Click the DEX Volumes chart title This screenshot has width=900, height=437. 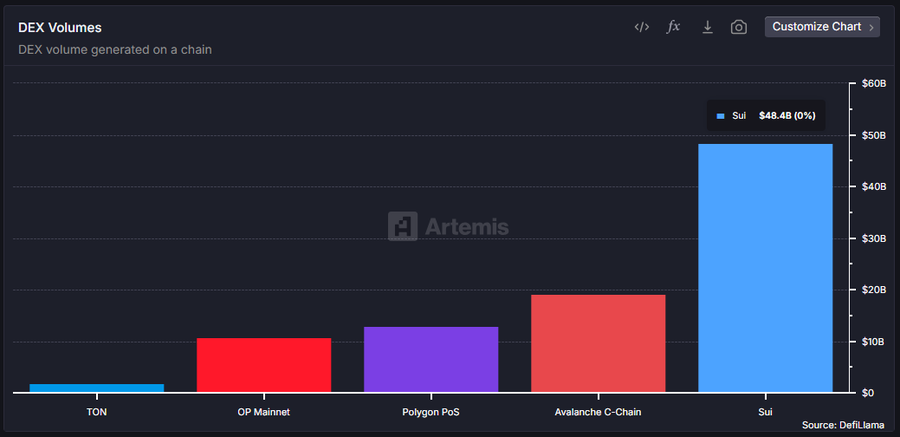(60, 28)
